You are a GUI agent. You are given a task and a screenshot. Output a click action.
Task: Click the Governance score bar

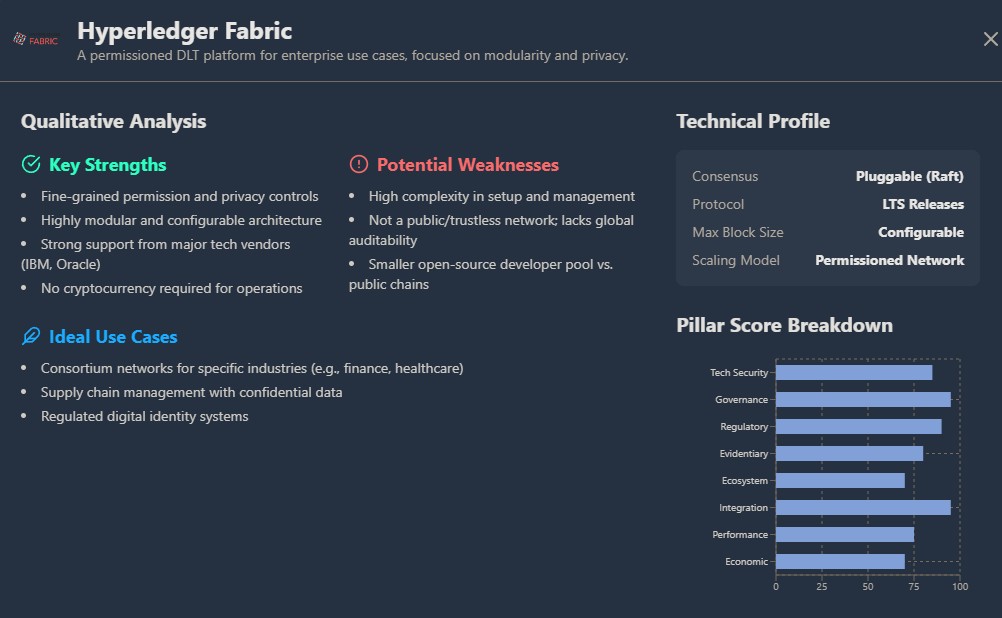tap(862, 400)
